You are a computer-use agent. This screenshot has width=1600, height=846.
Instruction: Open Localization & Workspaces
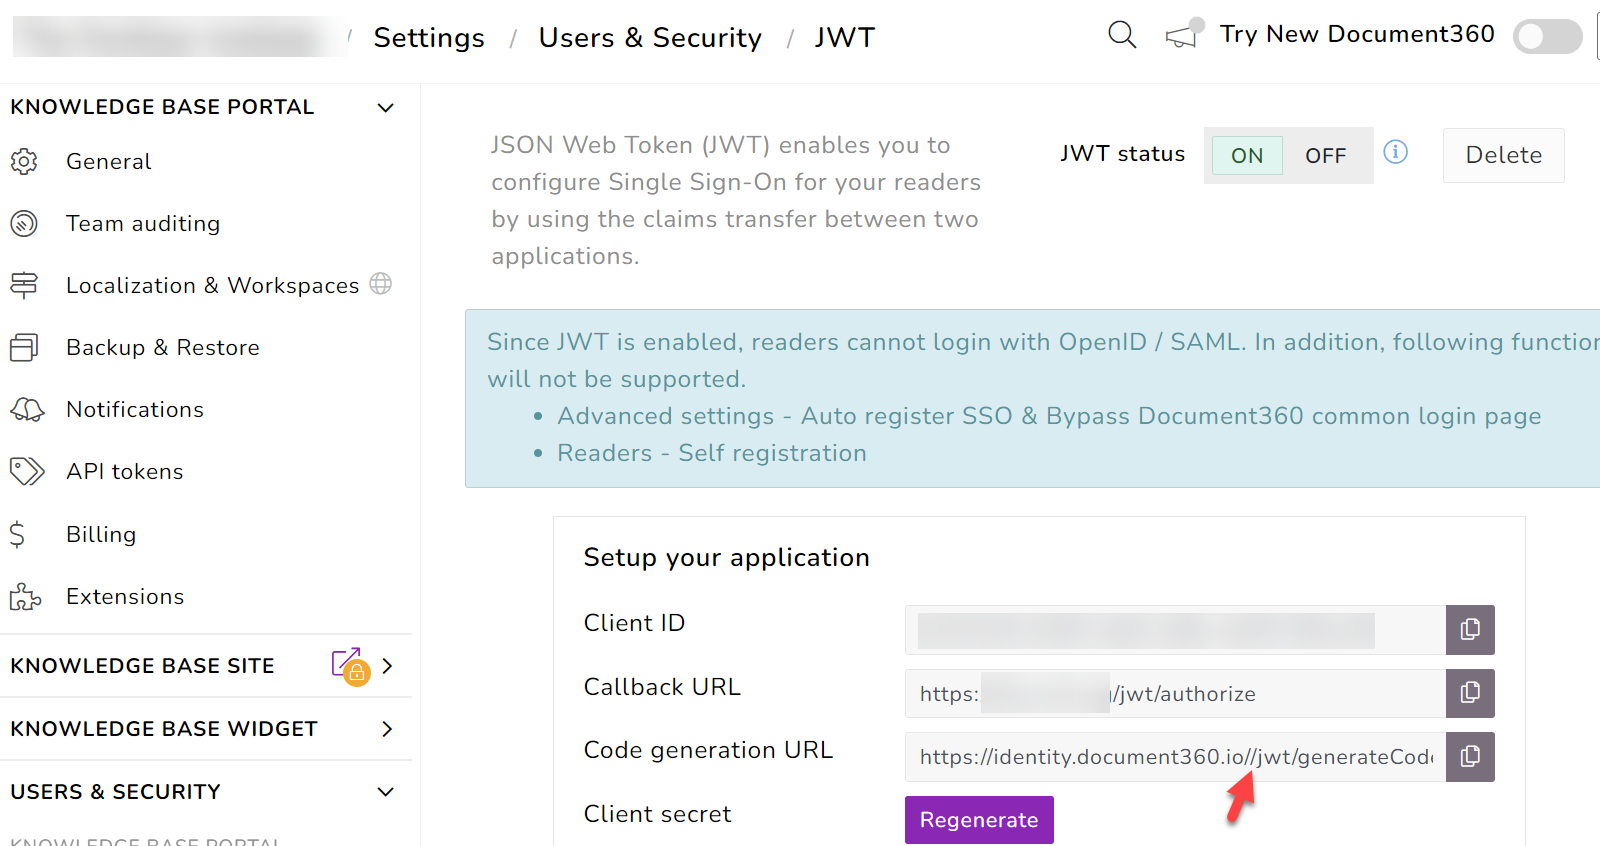coord(212,285)
